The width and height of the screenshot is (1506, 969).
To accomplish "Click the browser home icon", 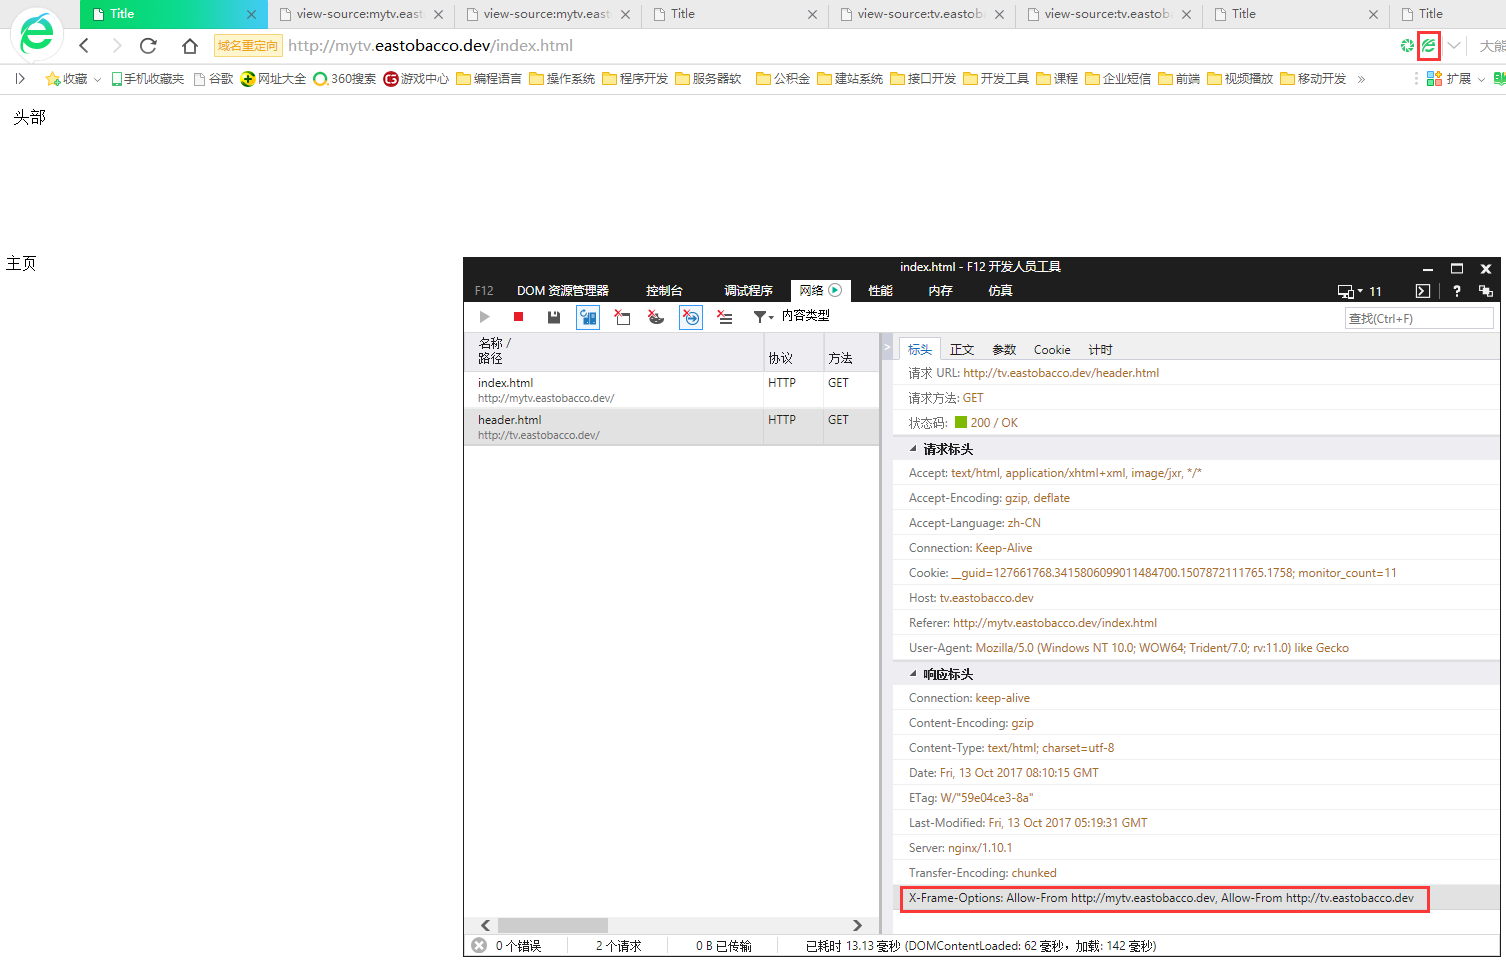I will pyautogui.click(x=189, y=46).
